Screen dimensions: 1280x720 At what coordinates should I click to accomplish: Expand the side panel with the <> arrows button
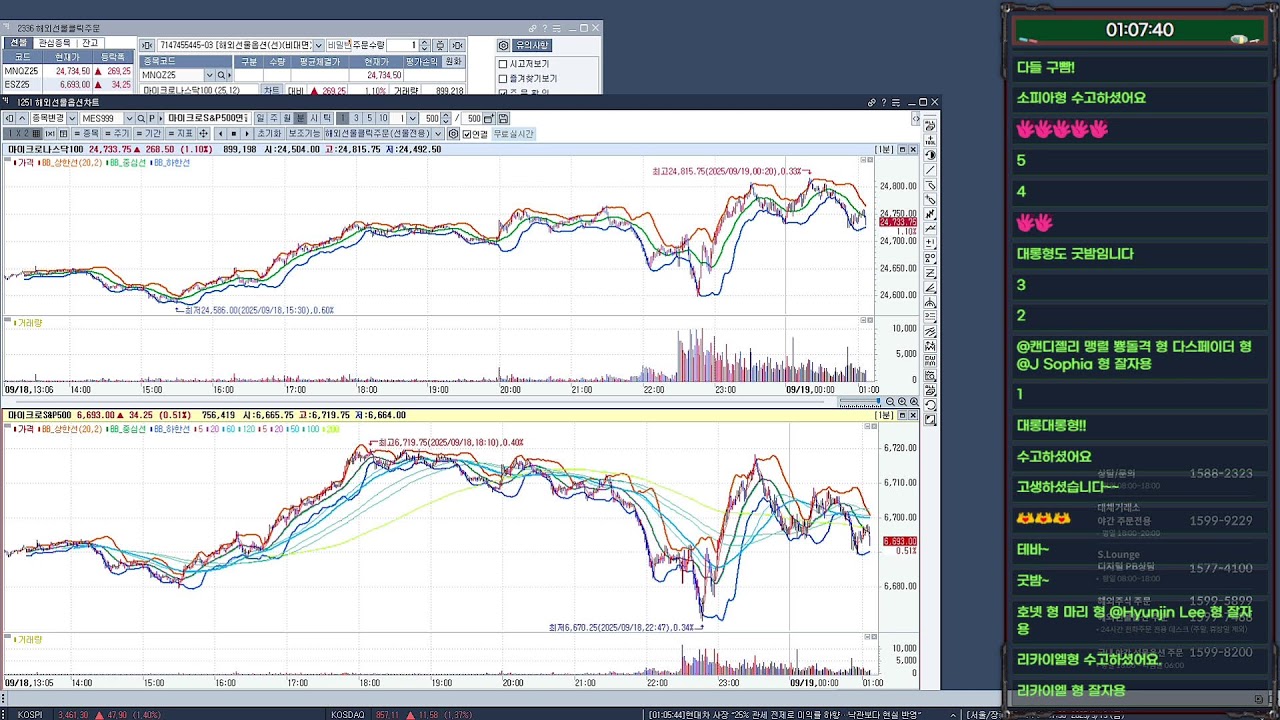pos(915,118)
